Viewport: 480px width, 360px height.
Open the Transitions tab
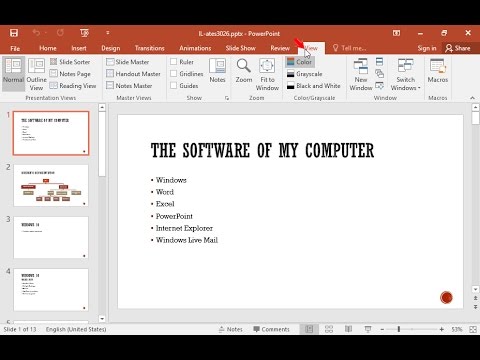click(150, 48)
